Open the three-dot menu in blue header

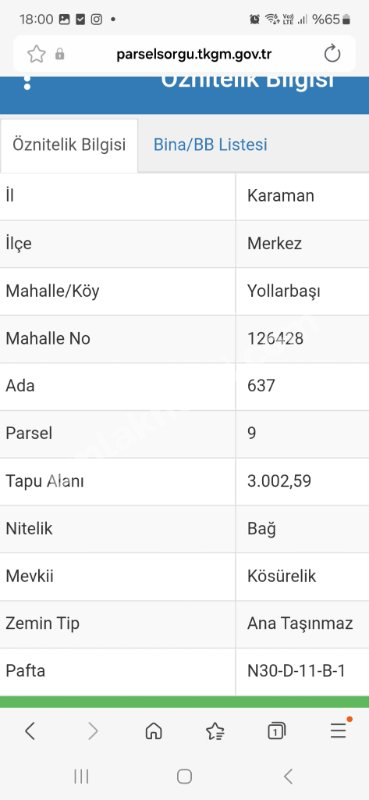27,83
